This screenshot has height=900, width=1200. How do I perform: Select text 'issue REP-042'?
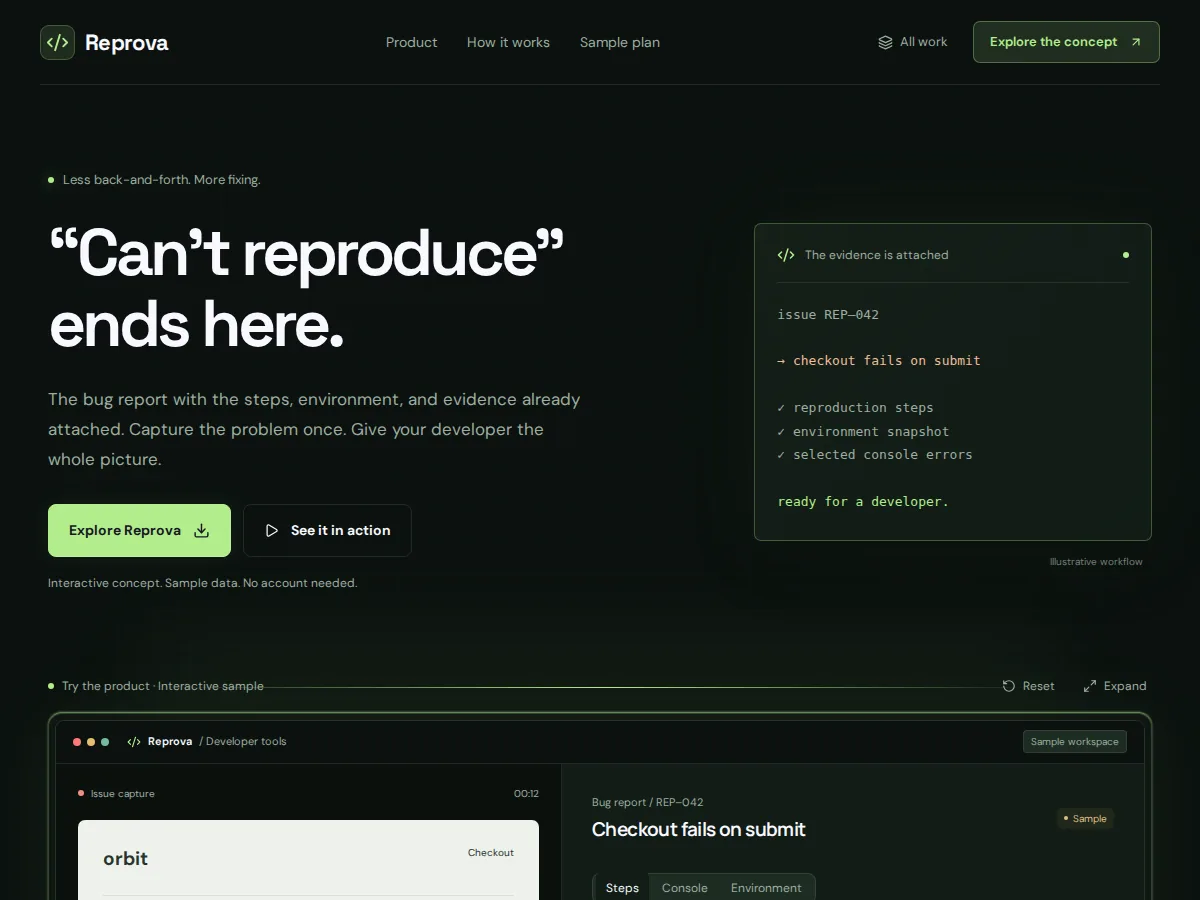828,314
